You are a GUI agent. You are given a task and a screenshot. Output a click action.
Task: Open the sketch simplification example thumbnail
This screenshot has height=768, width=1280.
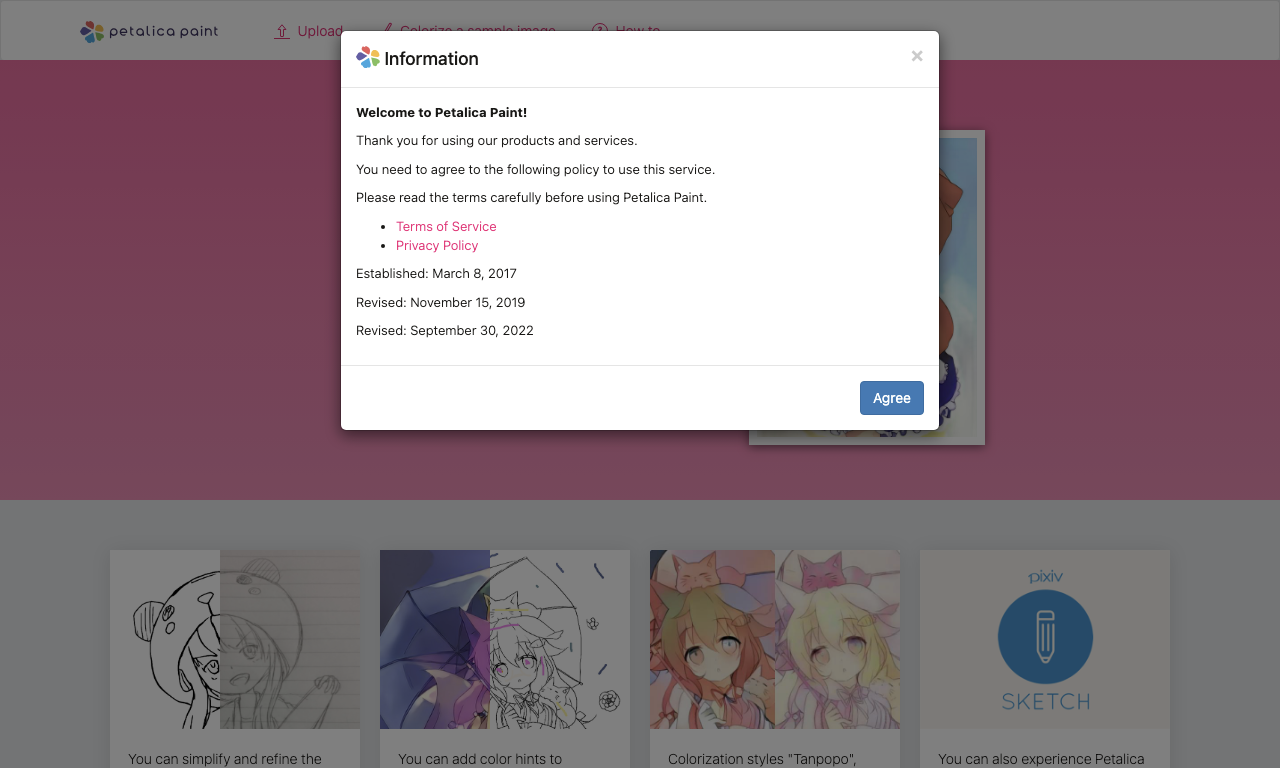235,639
